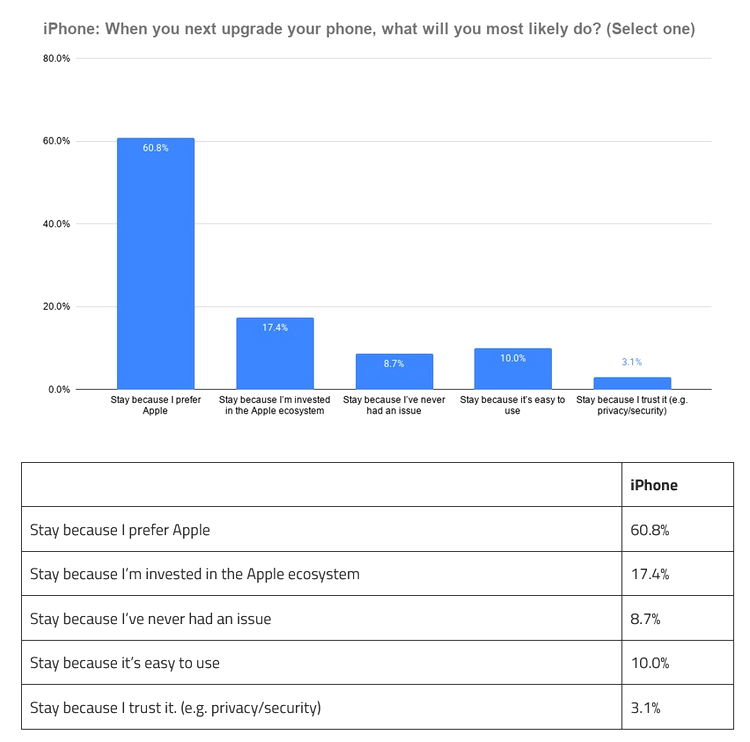Click the 80.0% y-axis label
The image size is (750, 742).
57,58
